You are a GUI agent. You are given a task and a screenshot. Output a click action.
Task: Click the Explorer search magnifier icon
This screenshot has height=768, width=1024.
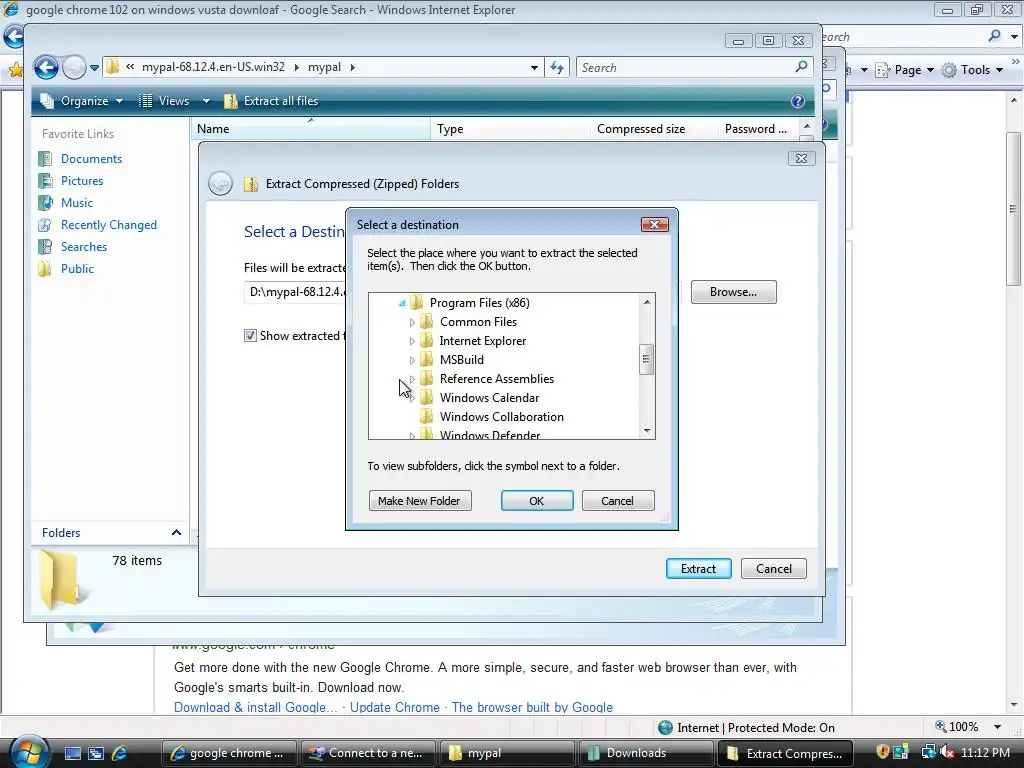802,67
